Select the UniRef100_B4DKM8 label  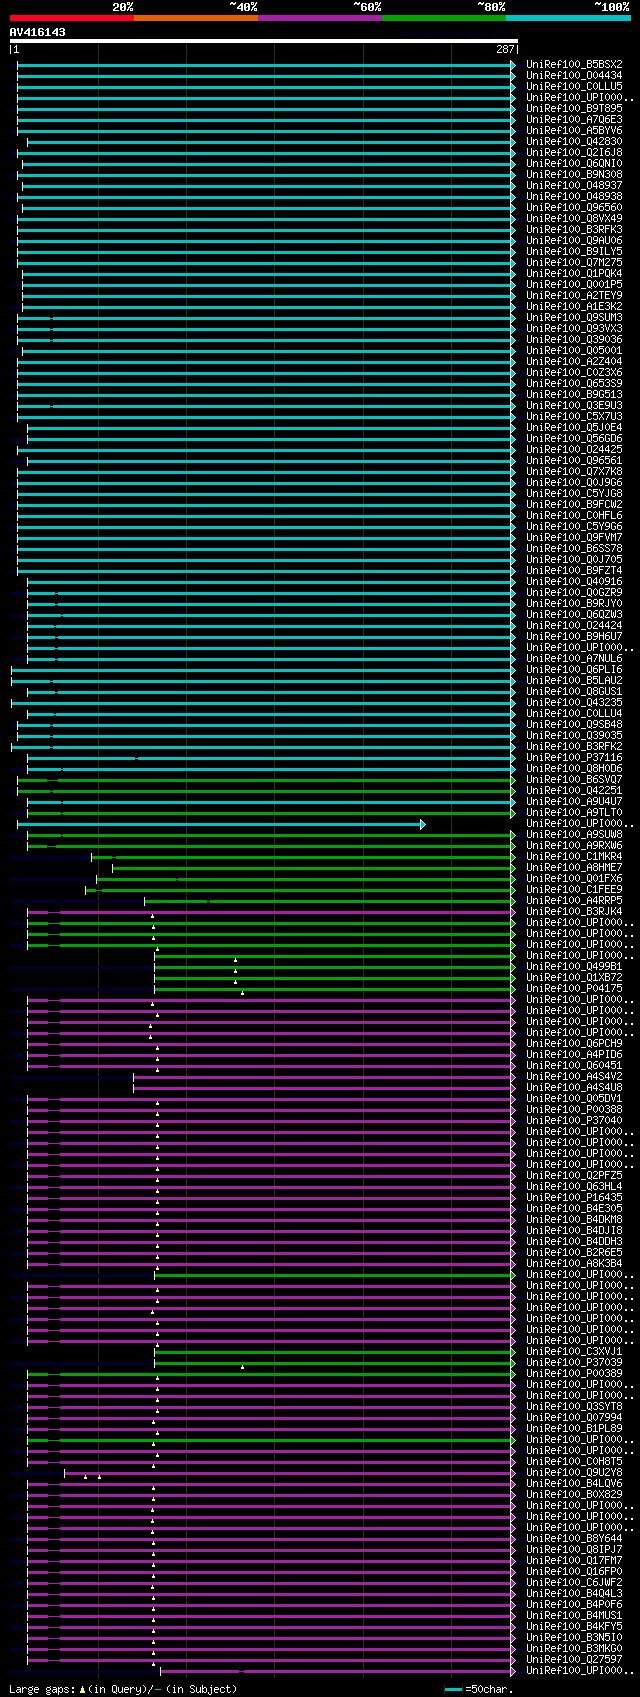pyautogui.click(x=574, y=1219)
